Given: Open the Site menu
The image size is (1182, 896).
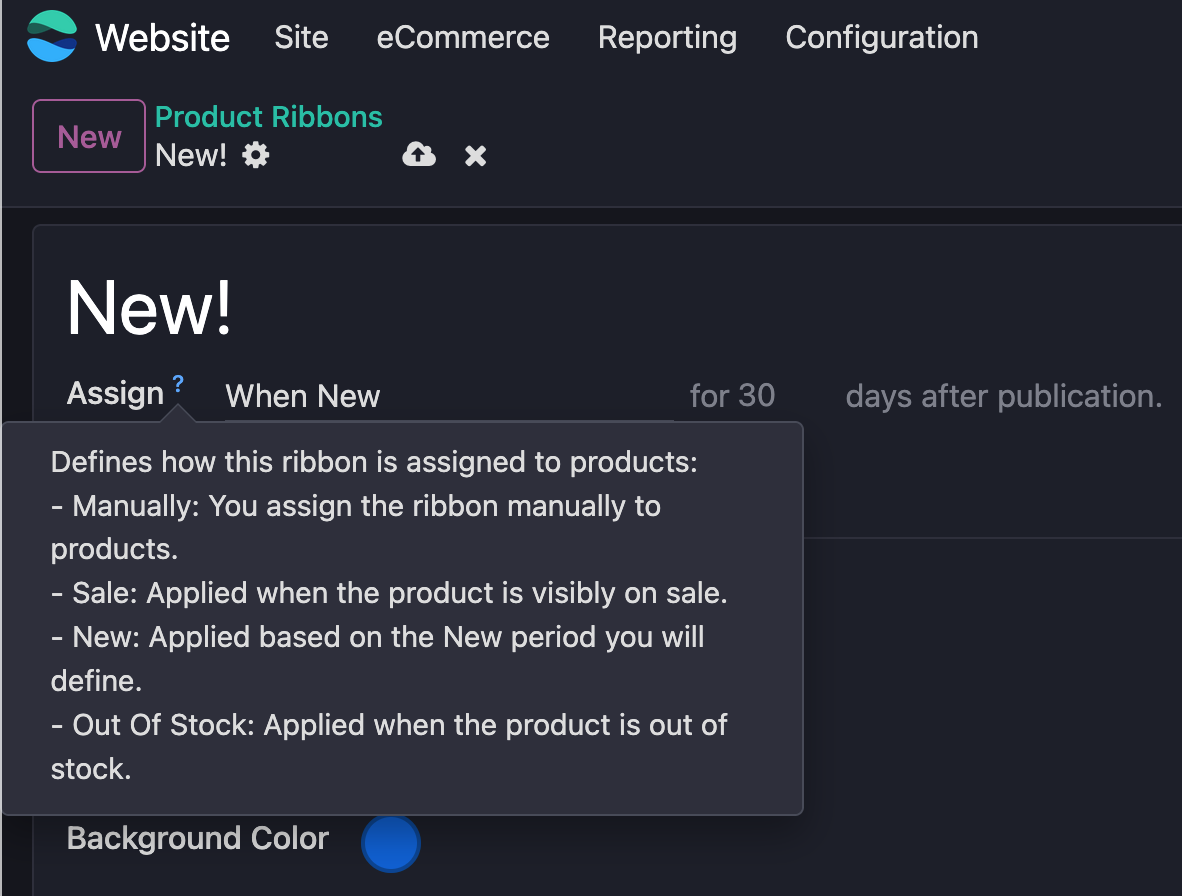Looking at the screenshot, I should pyautogui.click(x=301, y=38).
